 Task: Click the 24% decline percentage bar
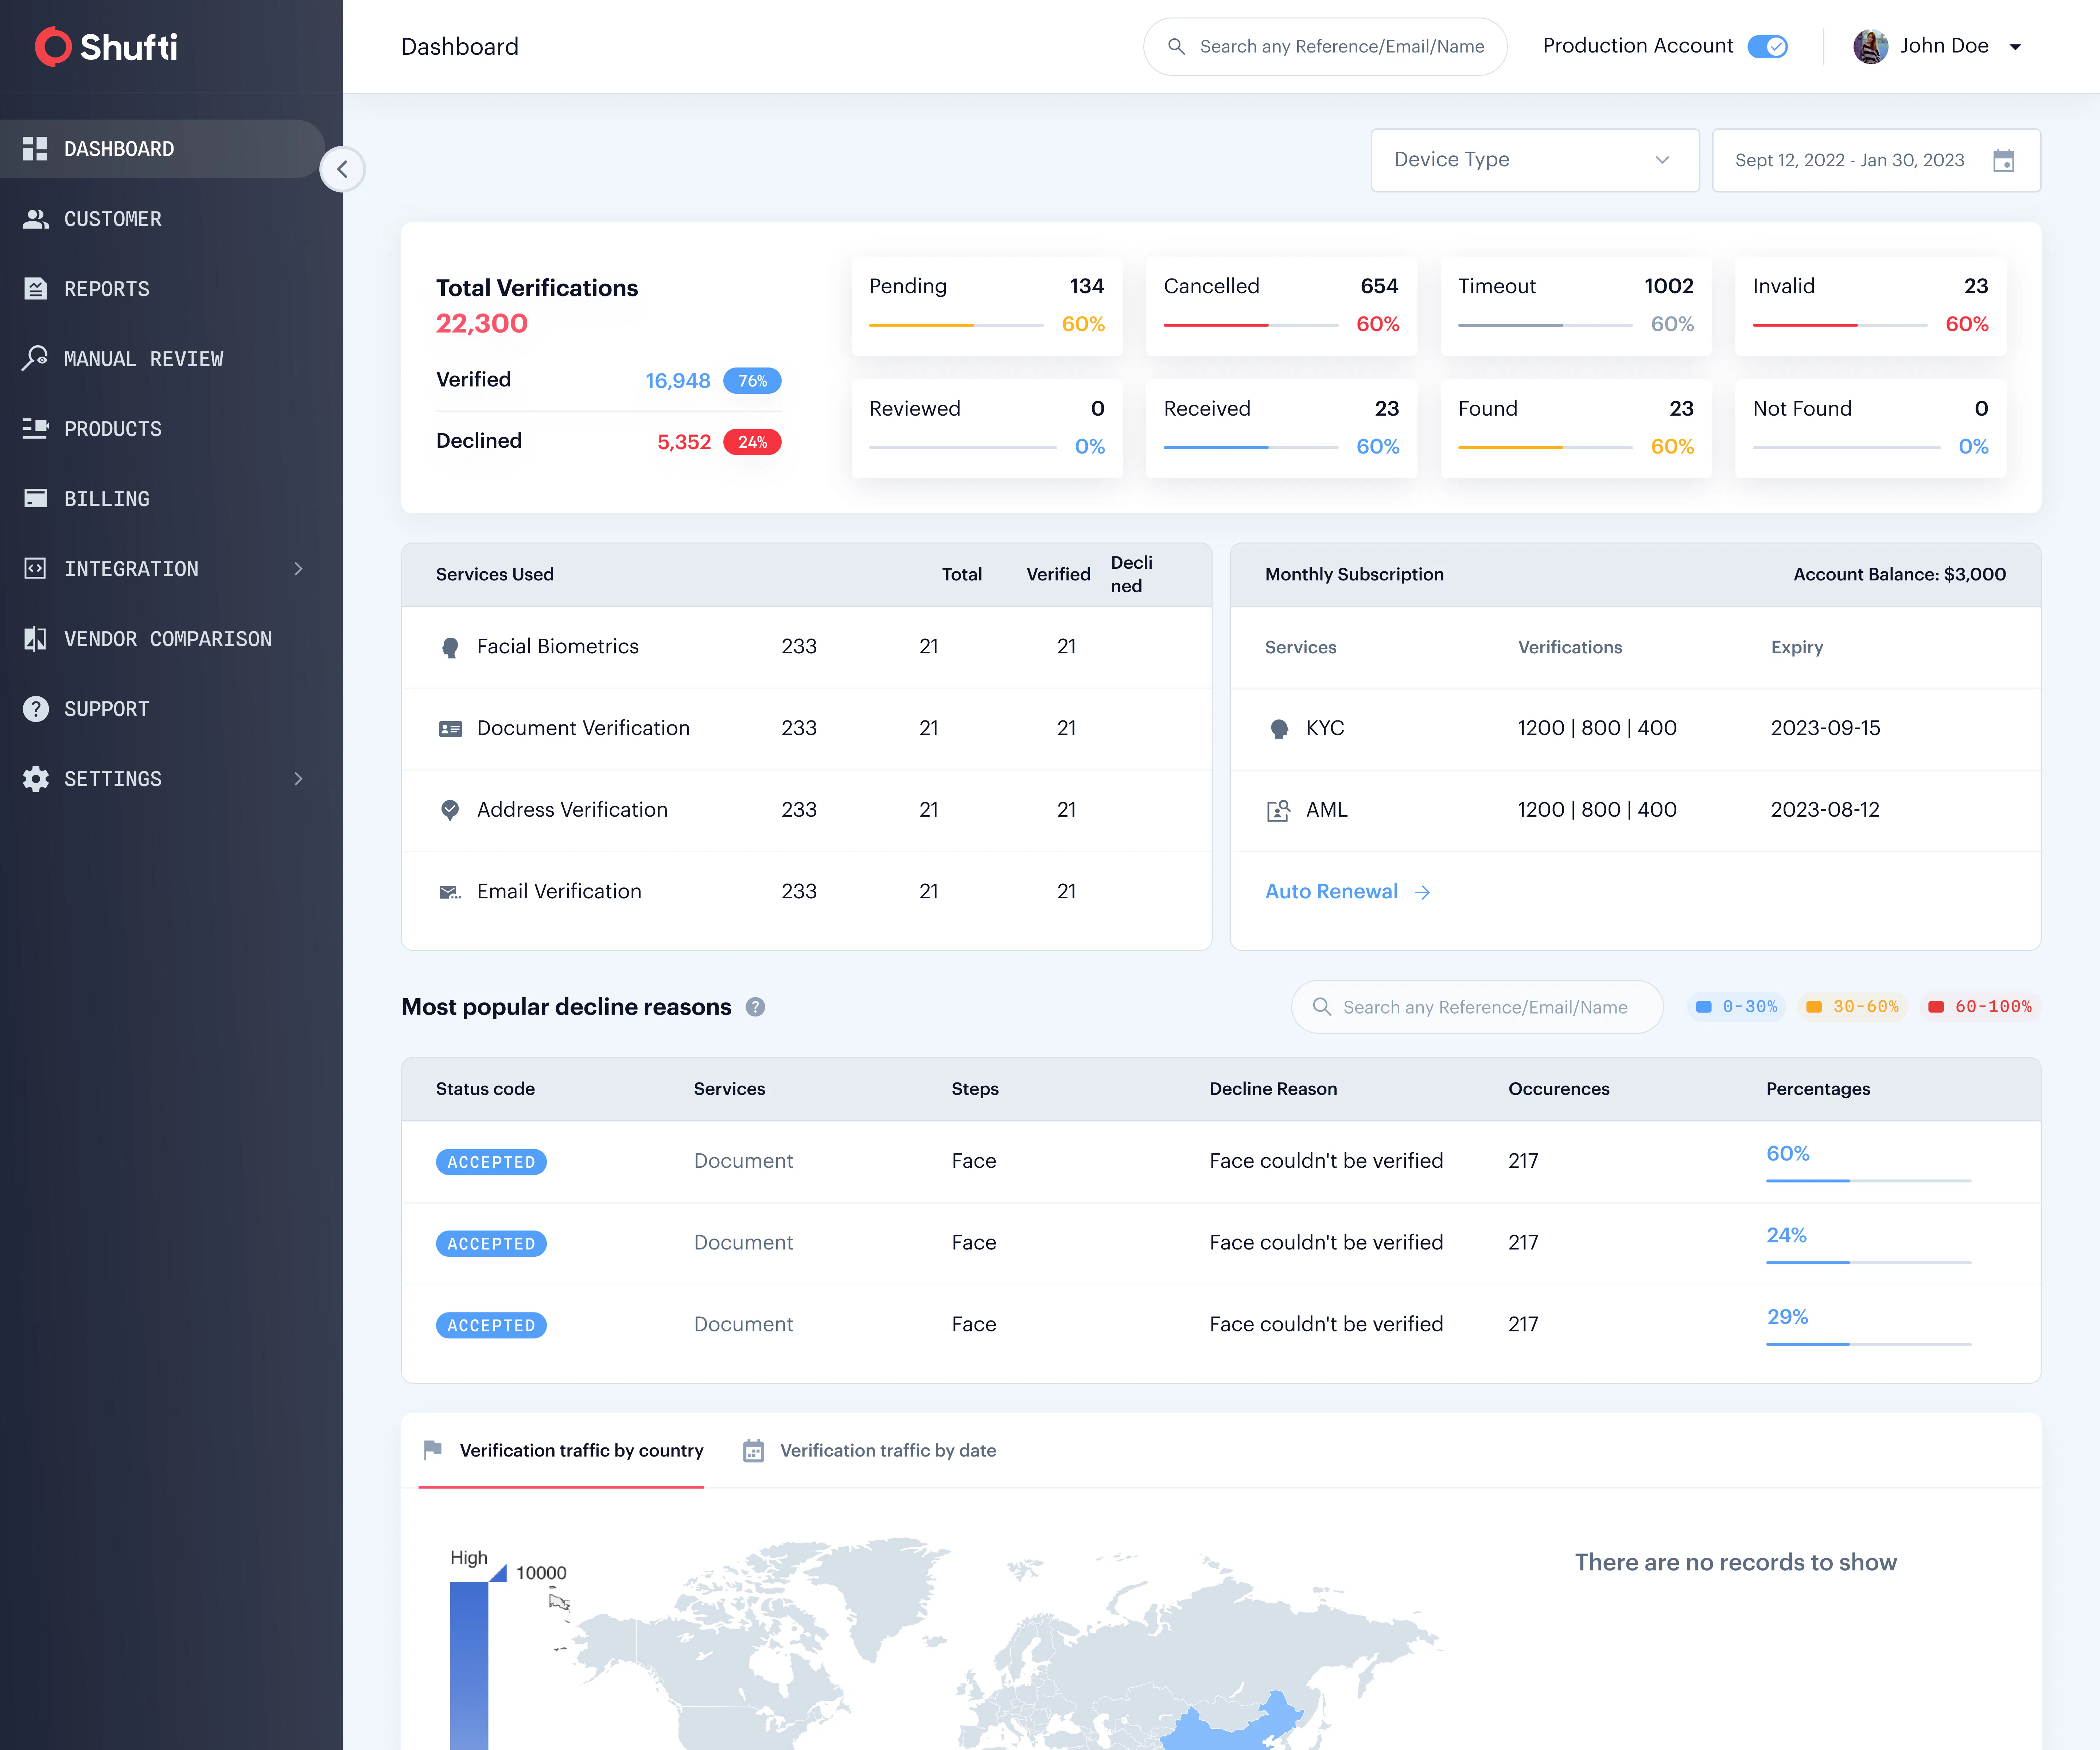(1868, 1262)
